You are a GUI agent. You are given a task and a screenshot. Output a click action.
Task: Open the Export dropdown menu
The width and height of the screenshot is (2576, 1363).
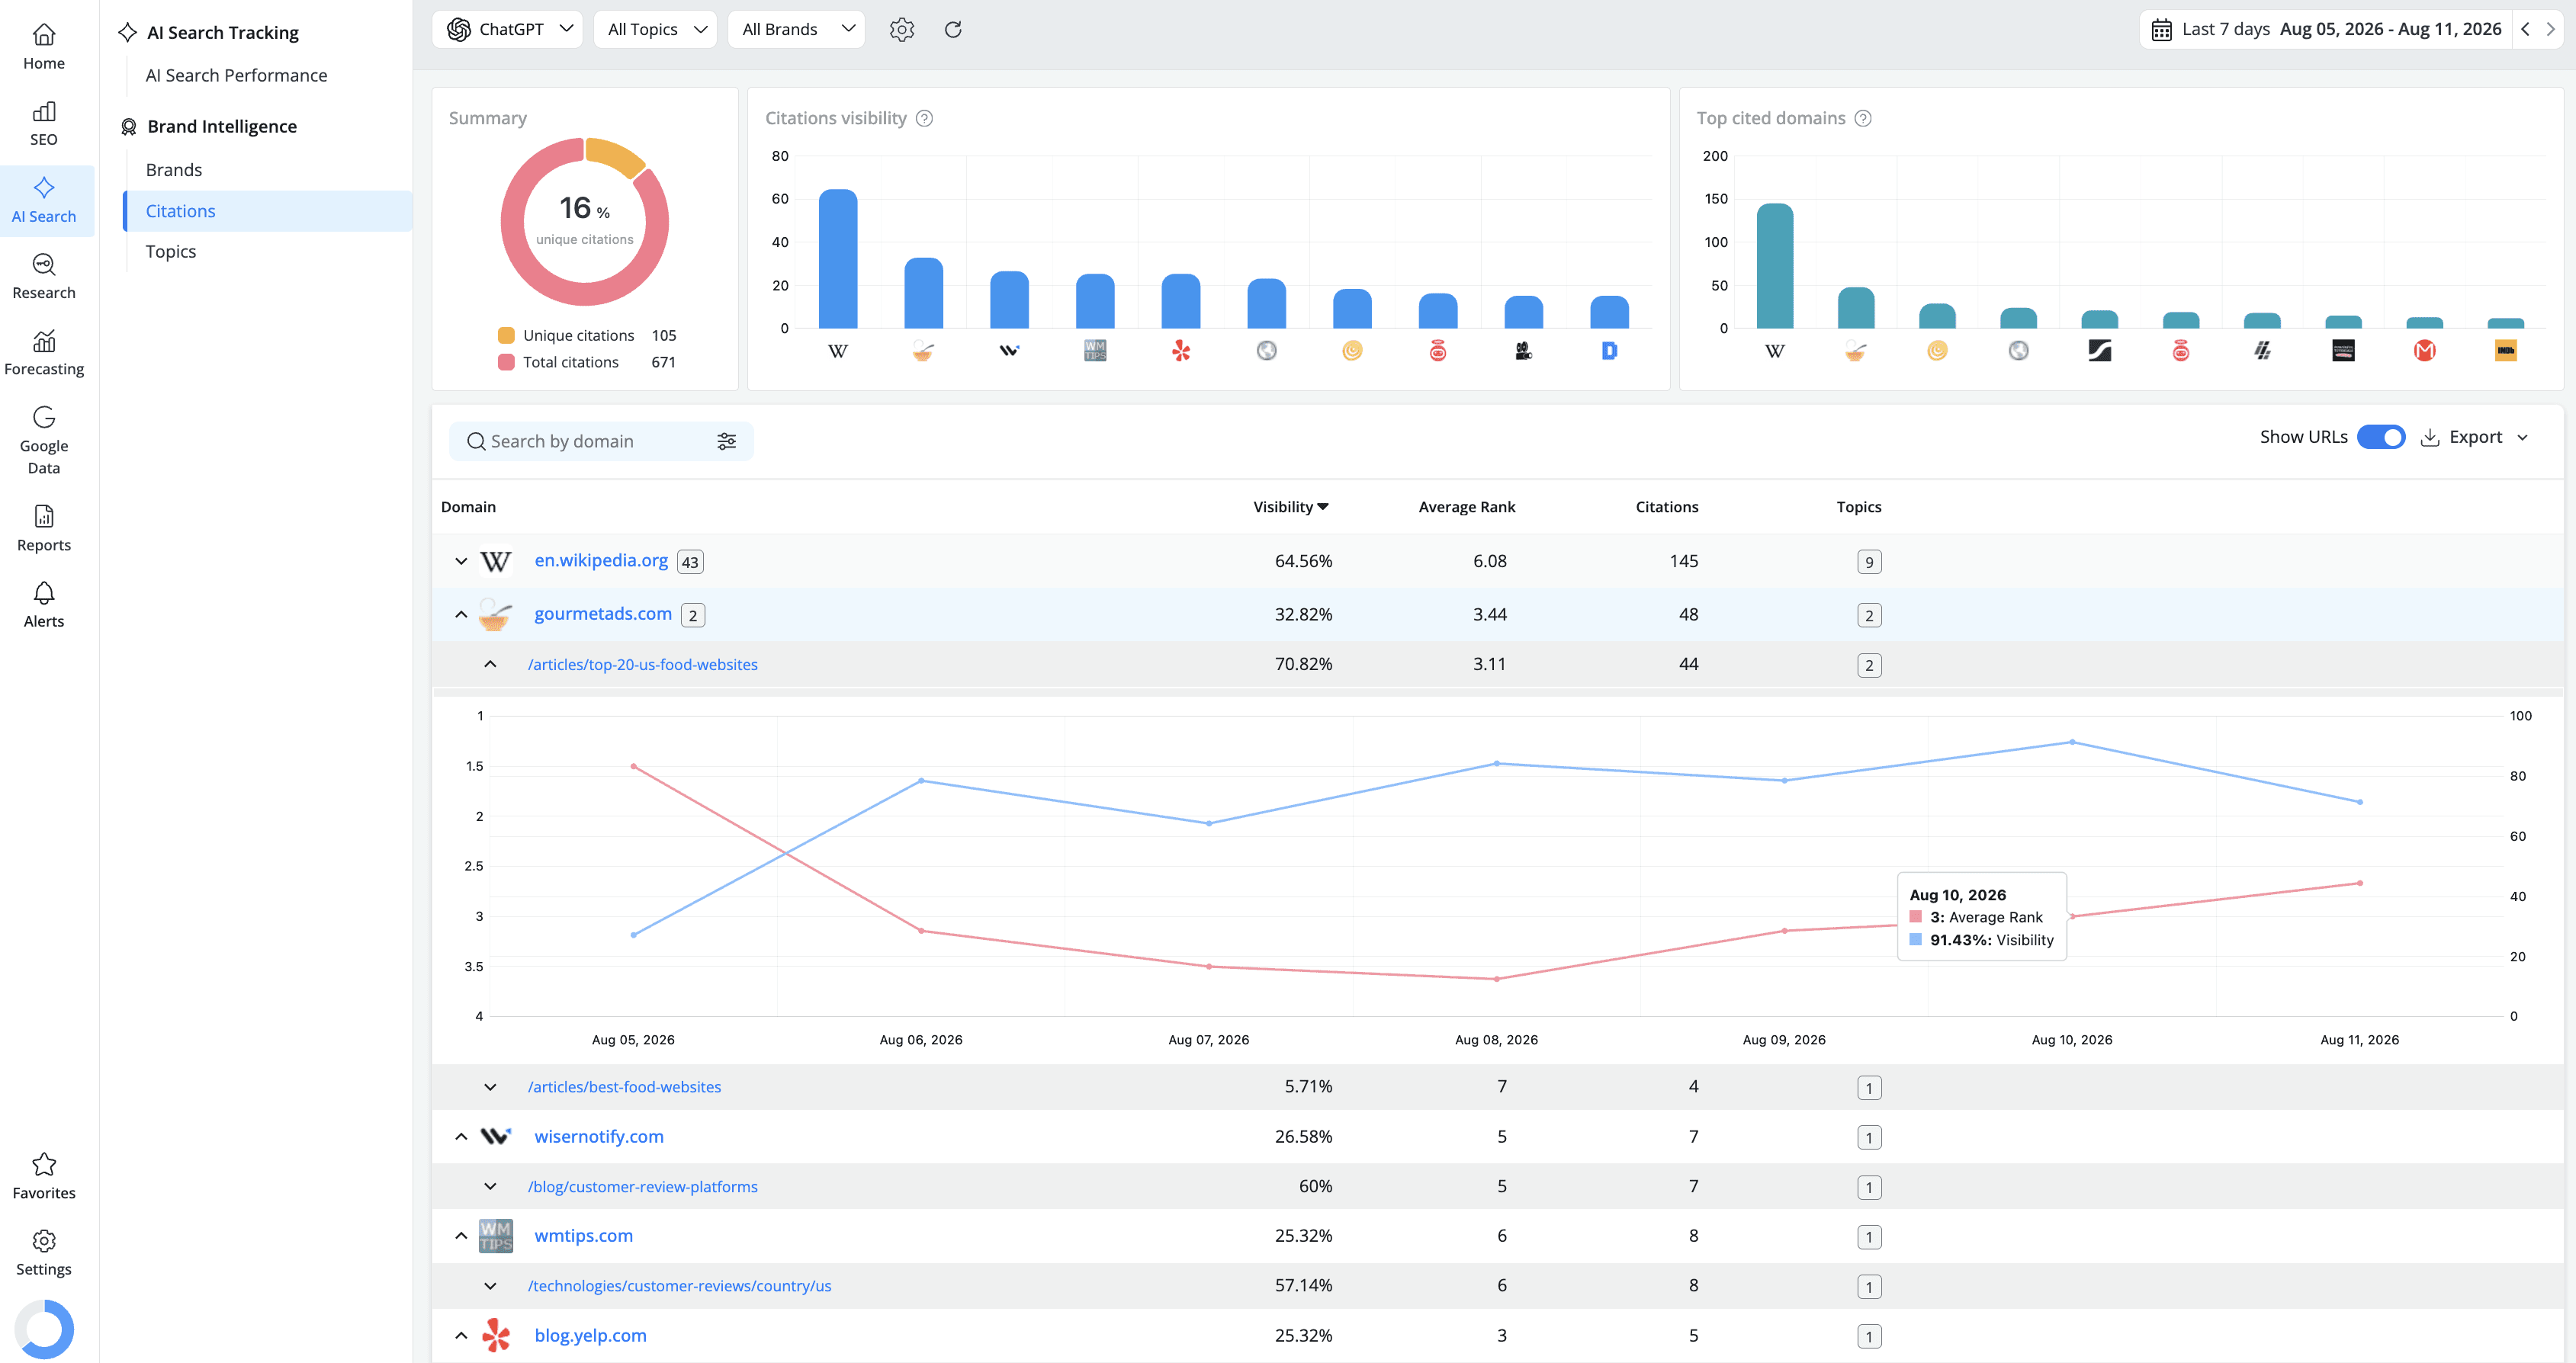tap(2475, 437)
